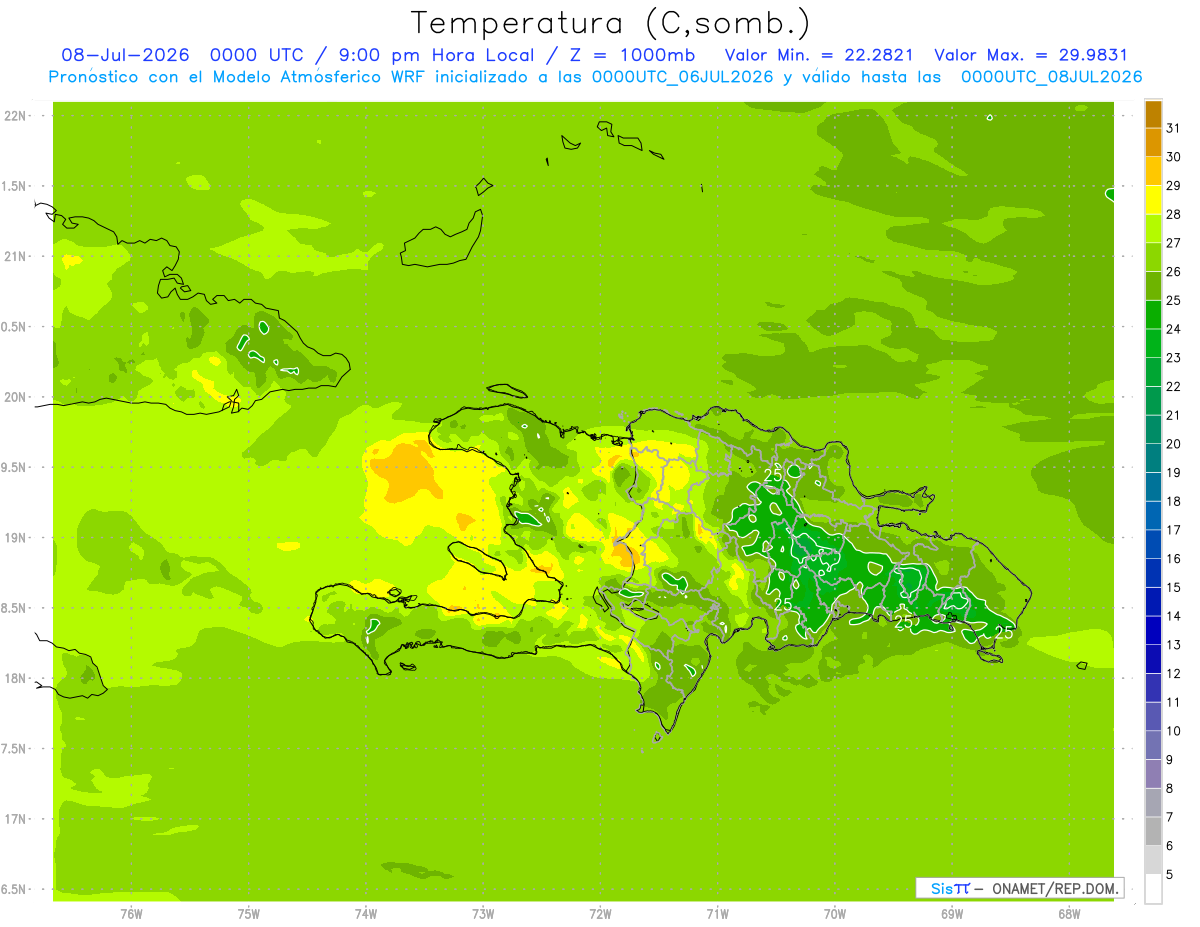Select 'Valor Min. = 22.2821' text
1200x927 pixels.
tap(818, 55)
